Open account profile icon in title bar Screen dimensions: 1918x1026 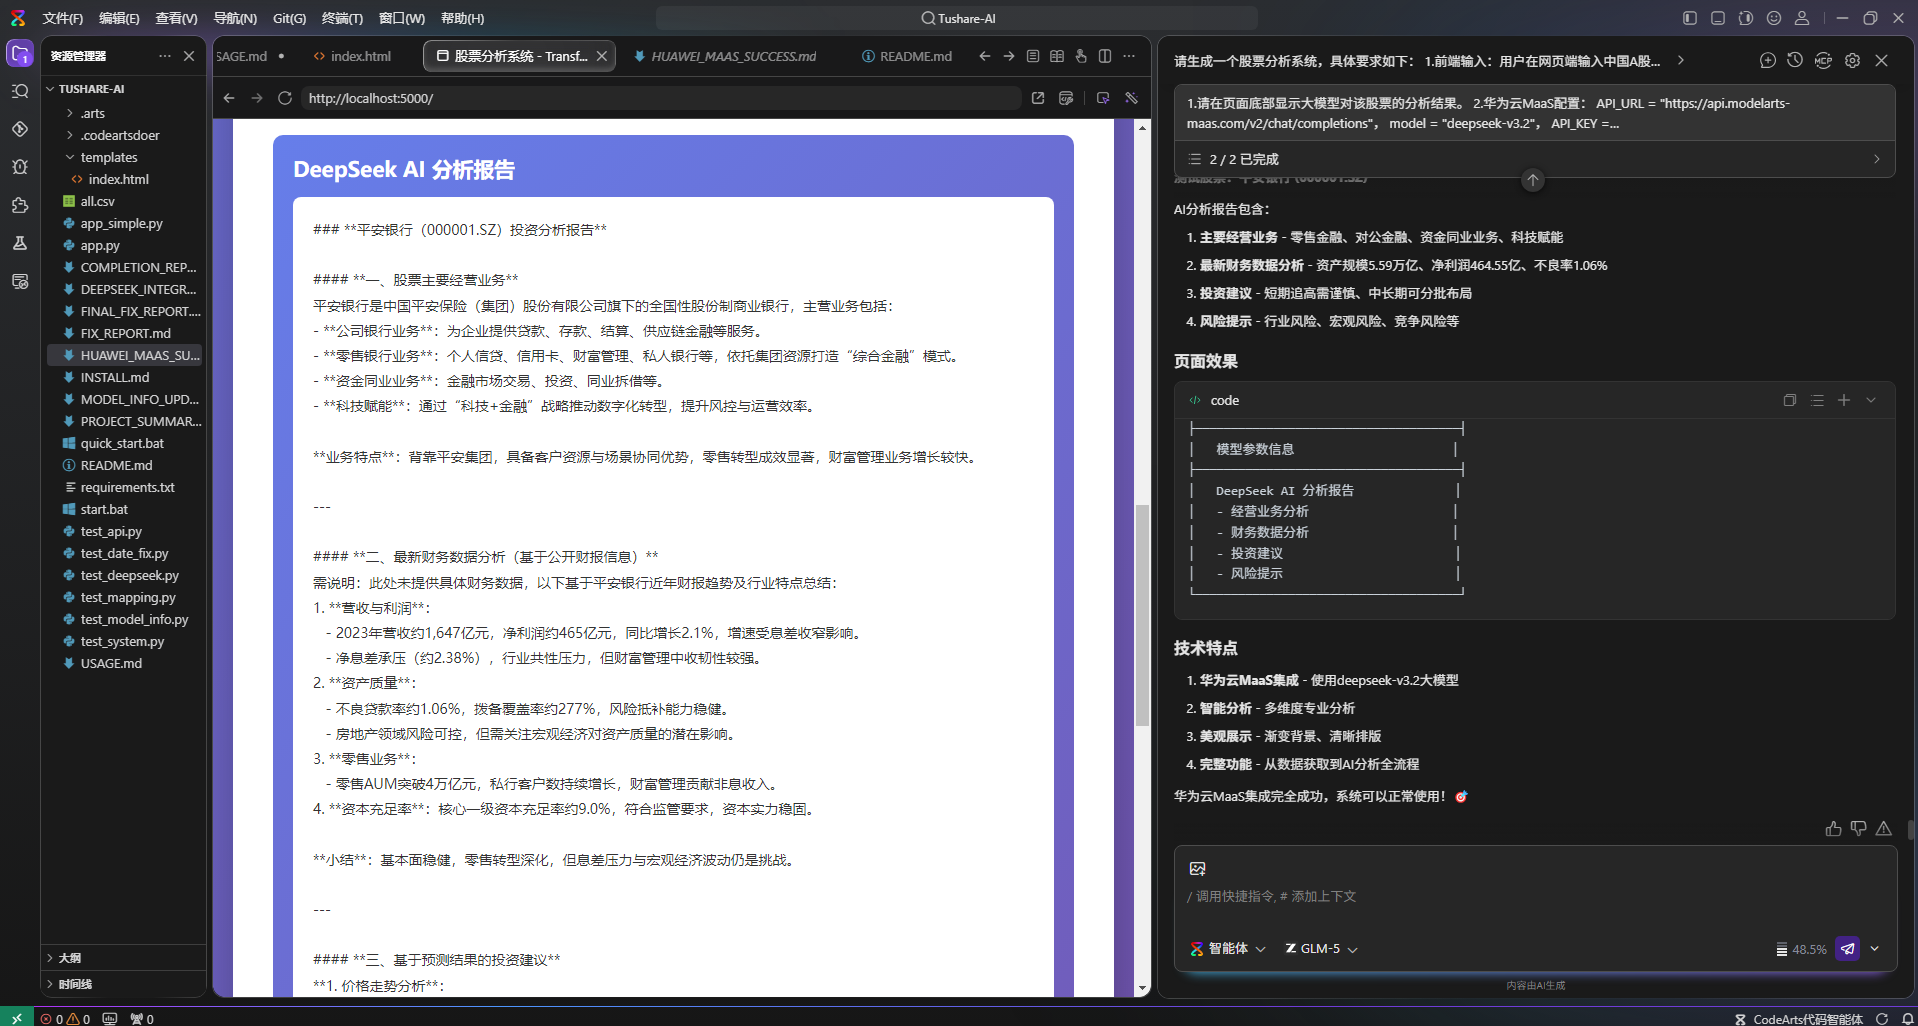pyautogui.click(x=1802, y=18)
